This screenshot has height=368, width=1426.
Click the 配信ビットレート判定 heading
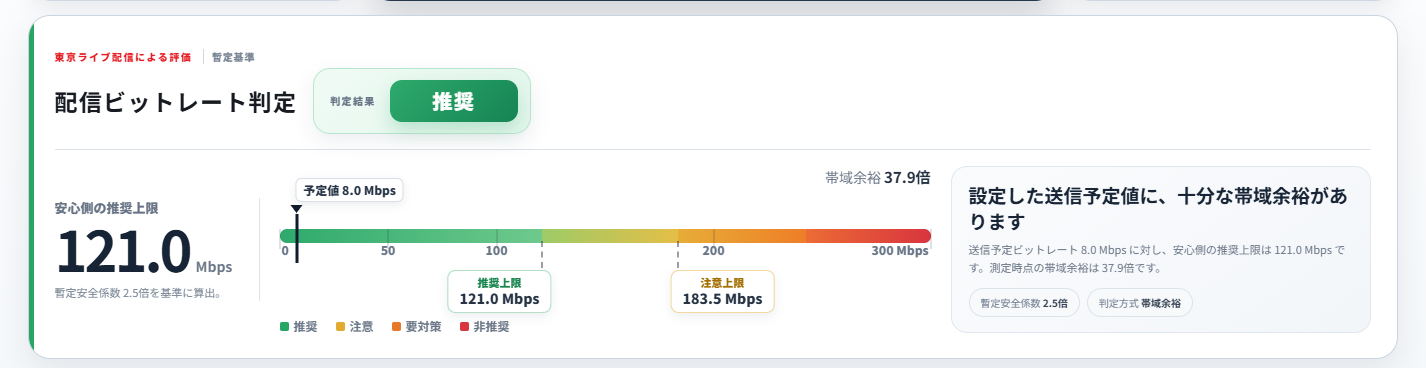176,102
